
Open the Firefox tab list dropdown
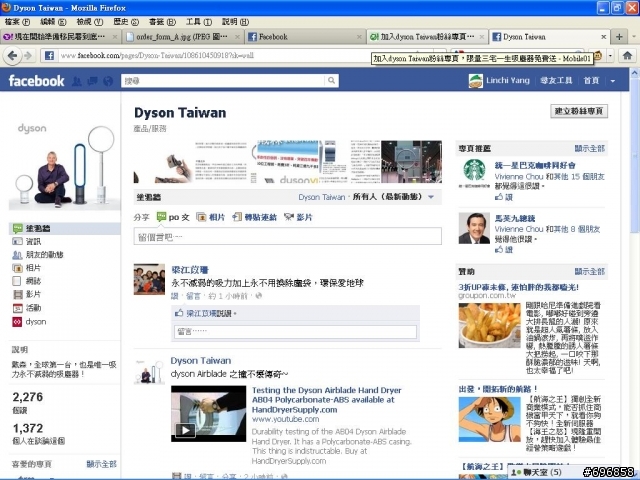point(634,37)
